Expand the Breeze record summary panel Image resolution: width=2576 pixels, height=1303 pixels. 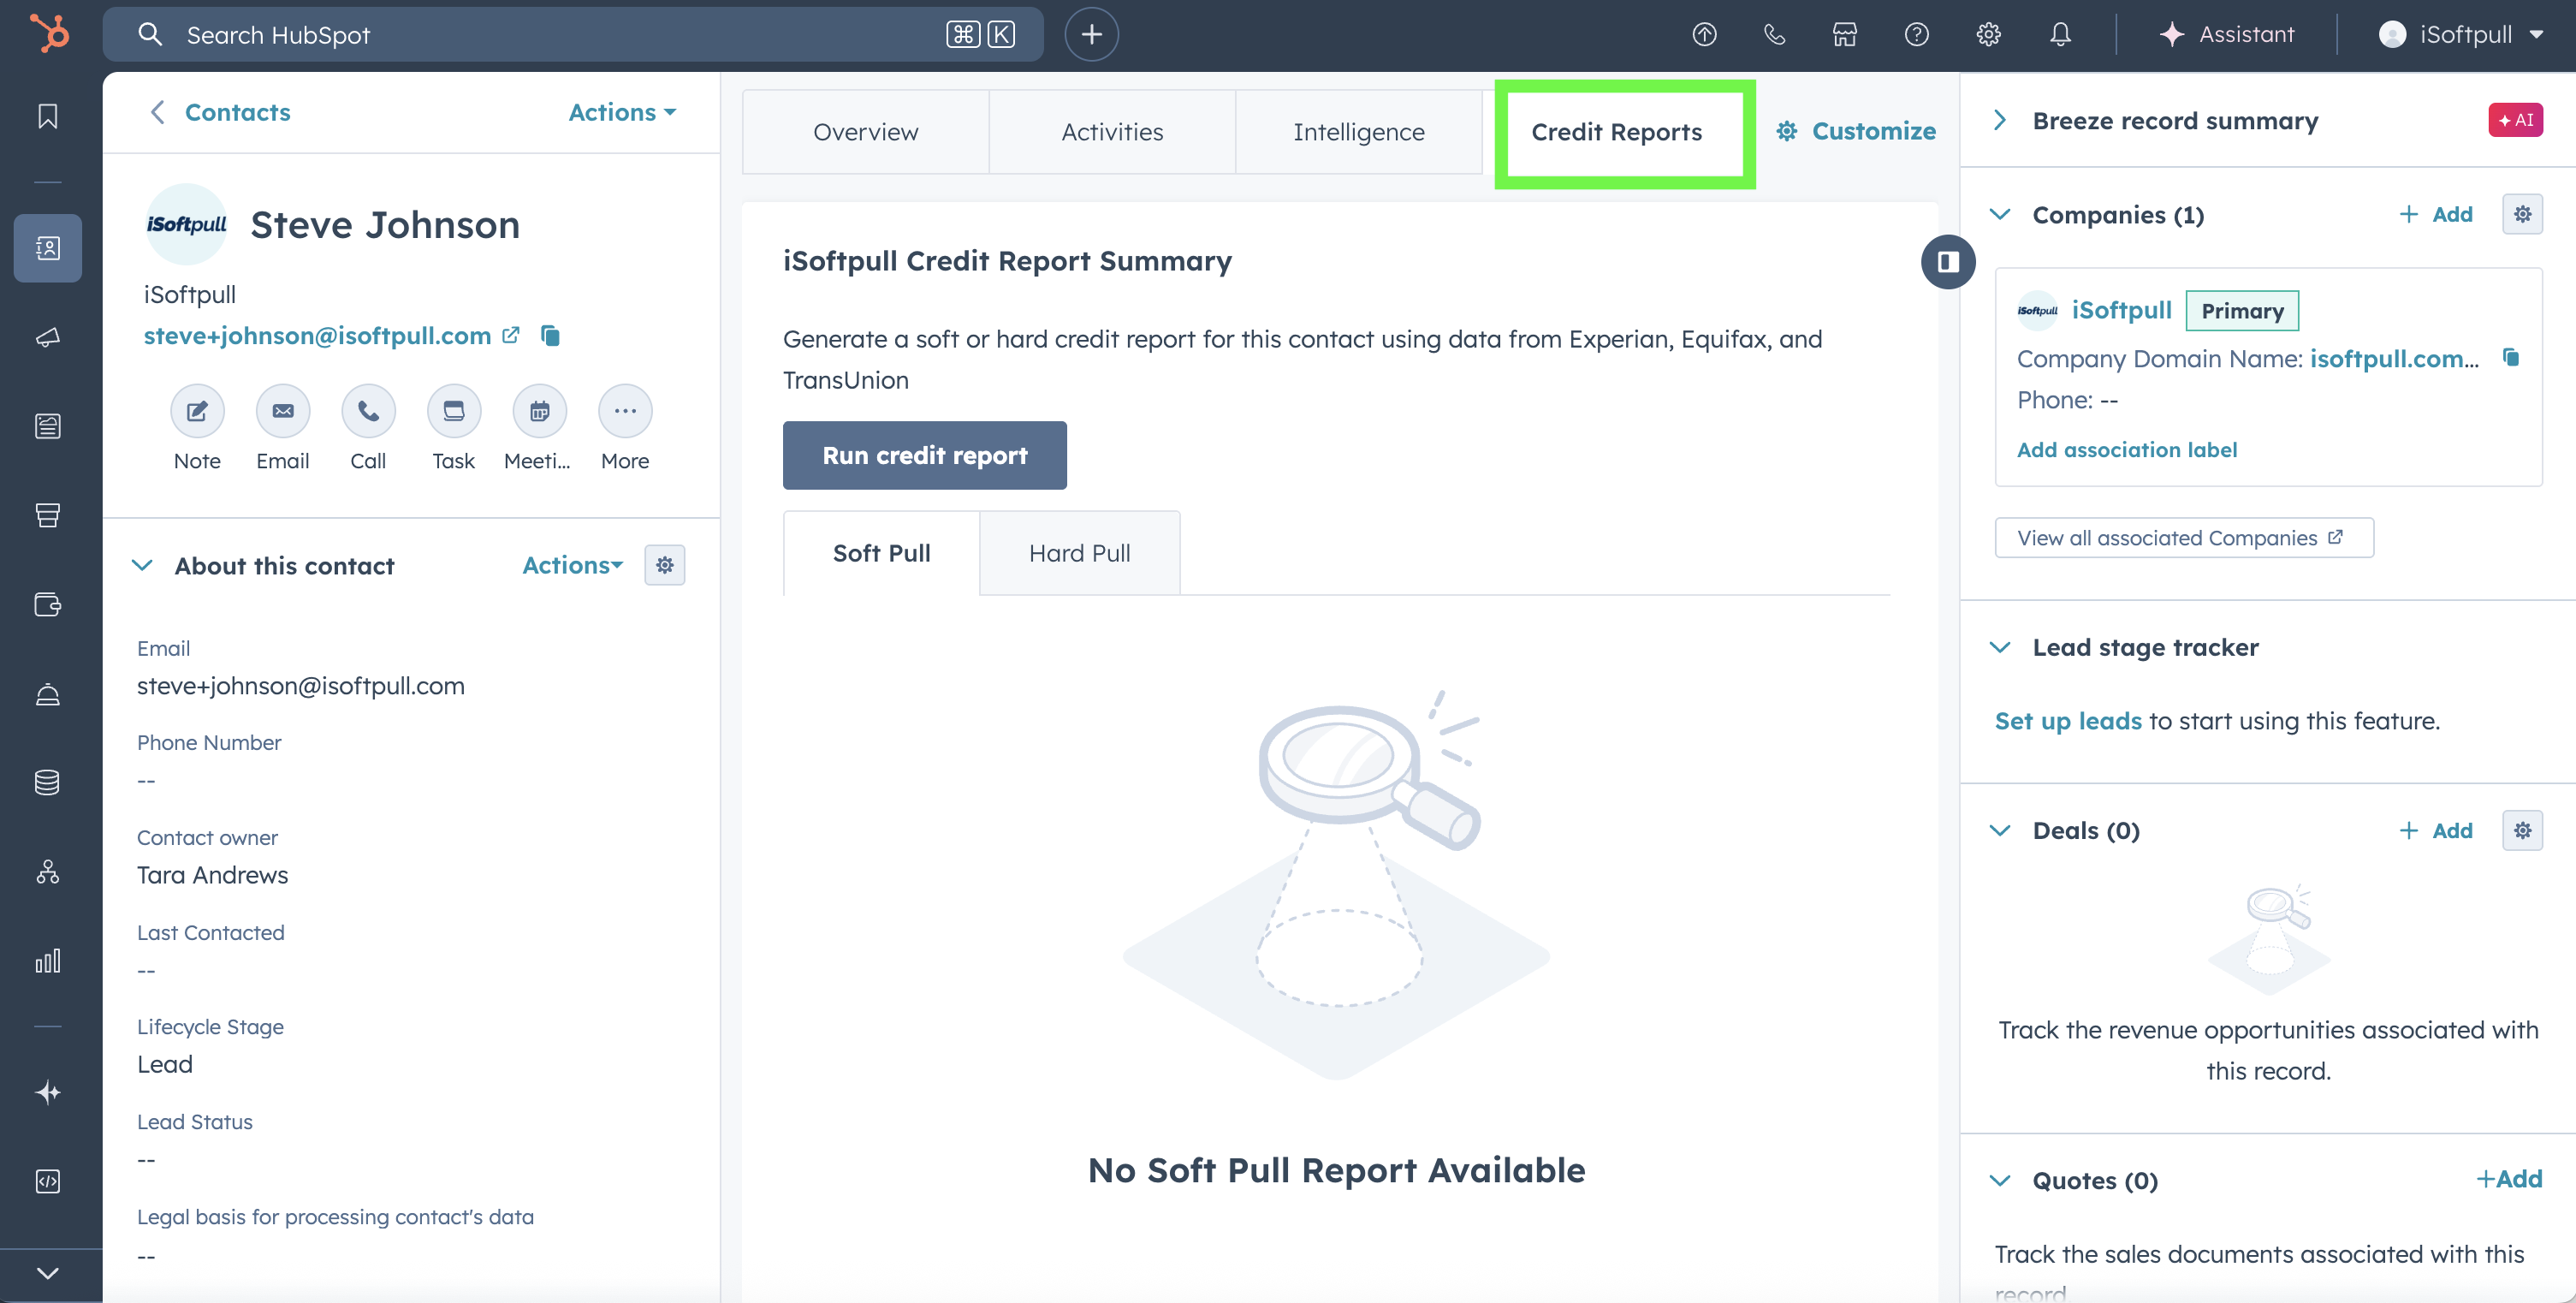tap(2000, 121)
